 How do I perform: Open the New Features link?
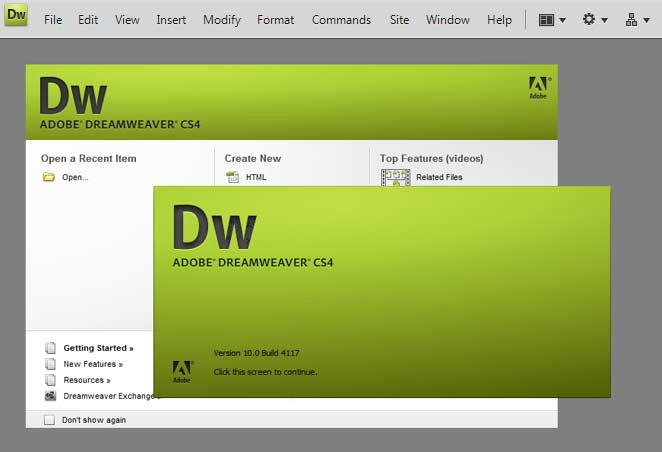(93, 364)
